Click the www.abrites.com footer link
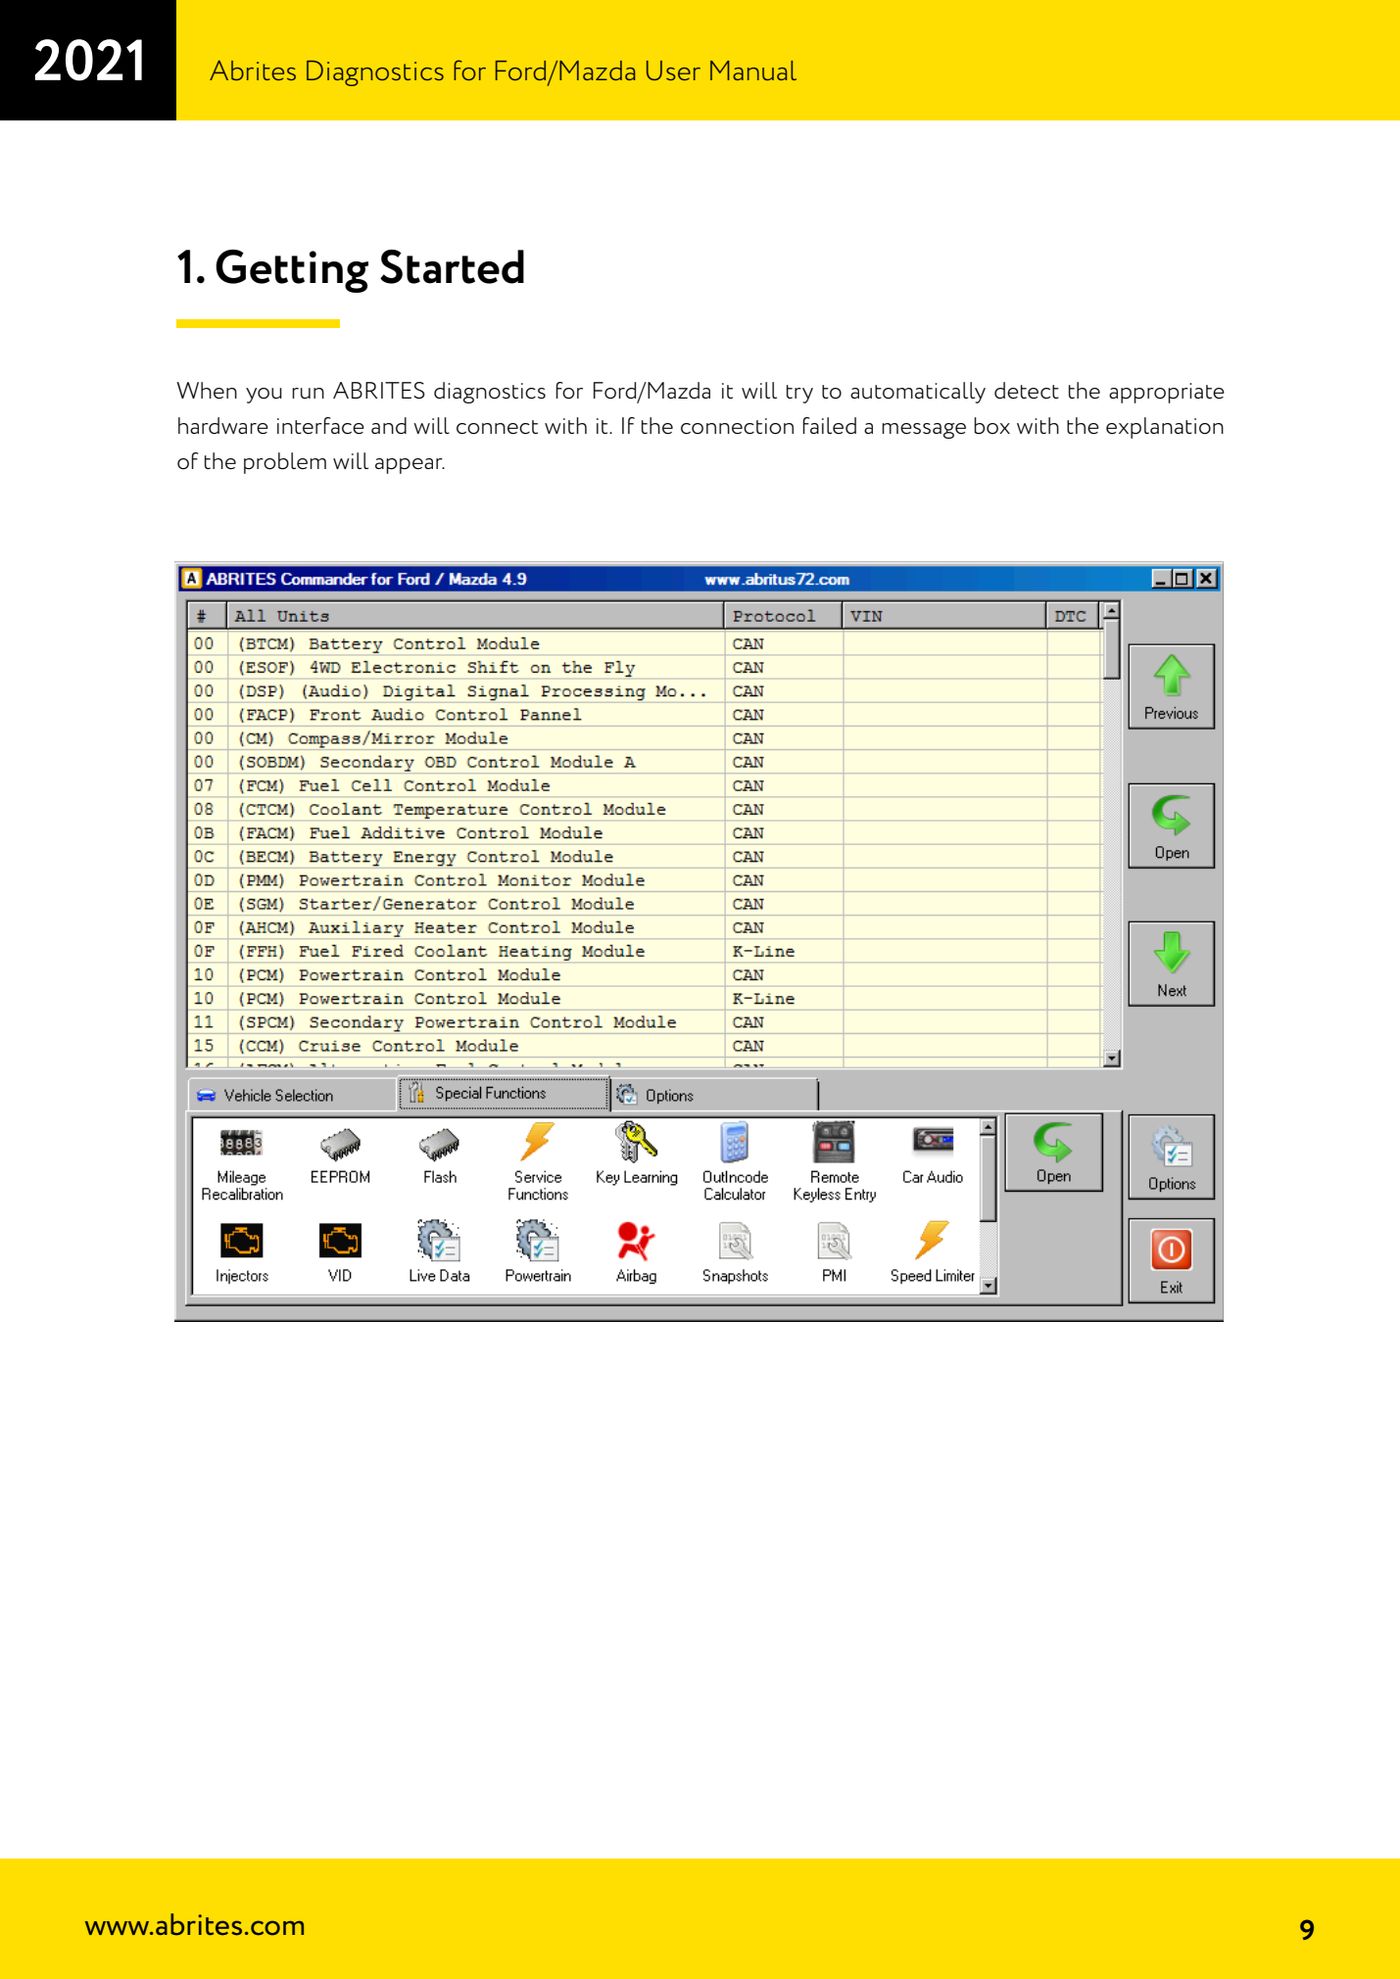The height and width of the screenshot is (1979, 1400). (x=195, y=1925)
